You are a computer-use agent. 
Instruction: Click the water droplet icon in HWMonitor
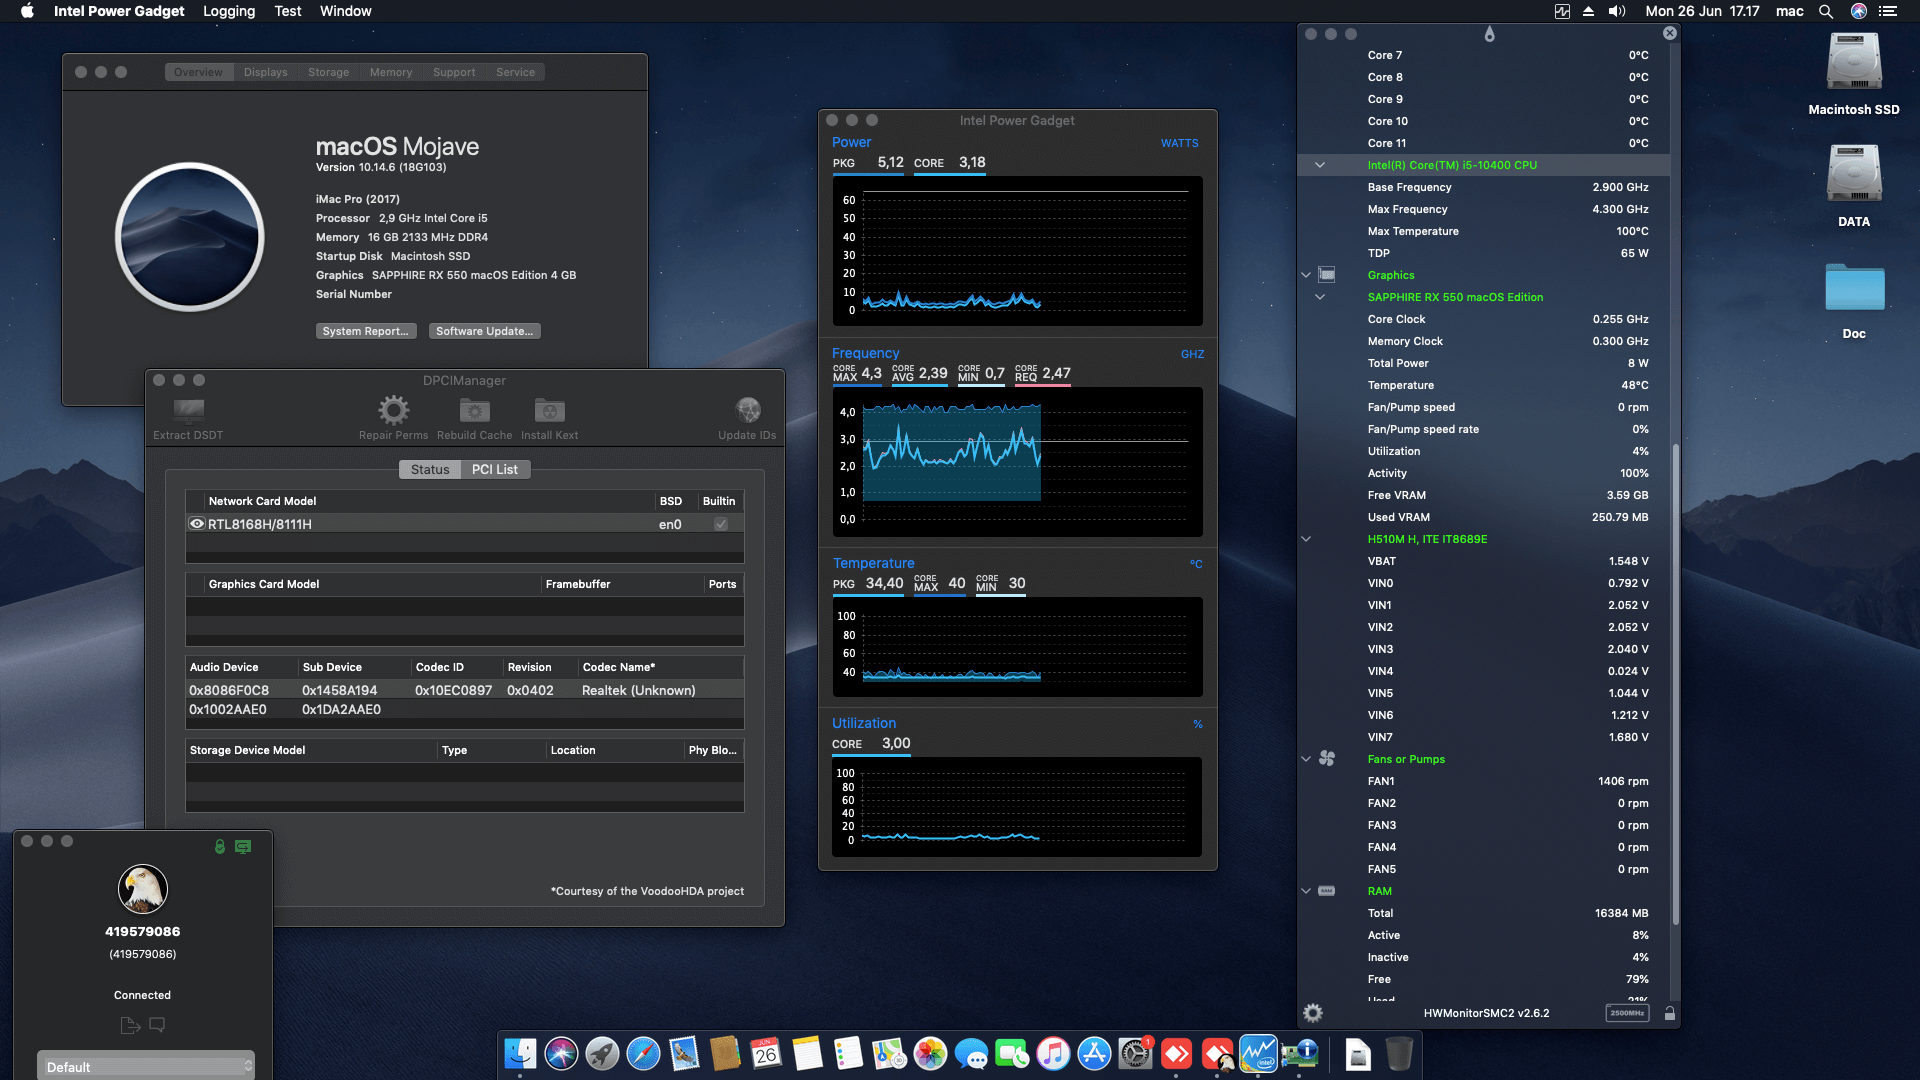tap(1489, 34)
